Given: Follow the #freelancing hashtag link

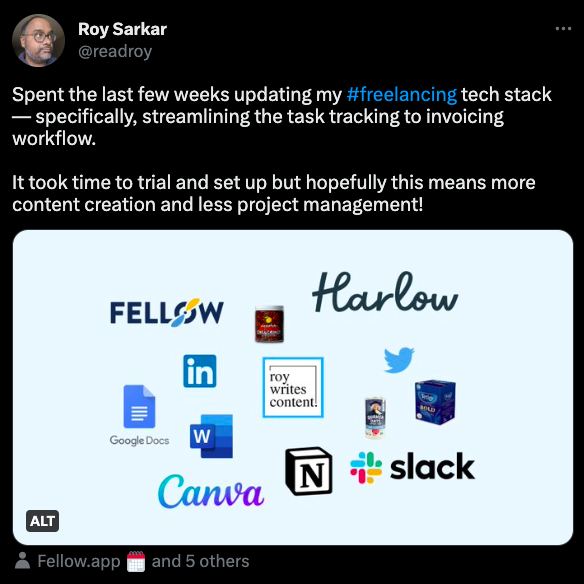Looking at the screenshot, I should point(402,94).
